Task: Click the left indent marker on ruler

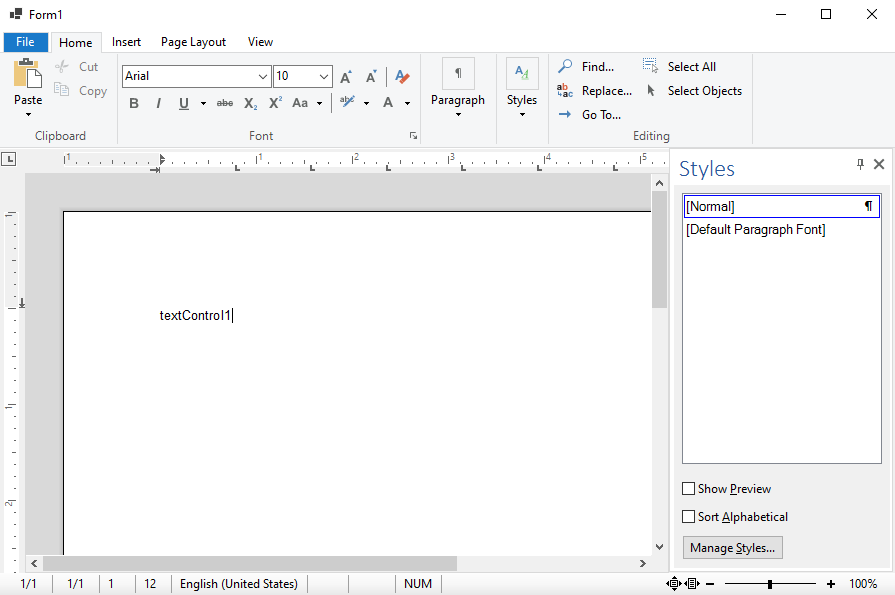Action: 162,160
